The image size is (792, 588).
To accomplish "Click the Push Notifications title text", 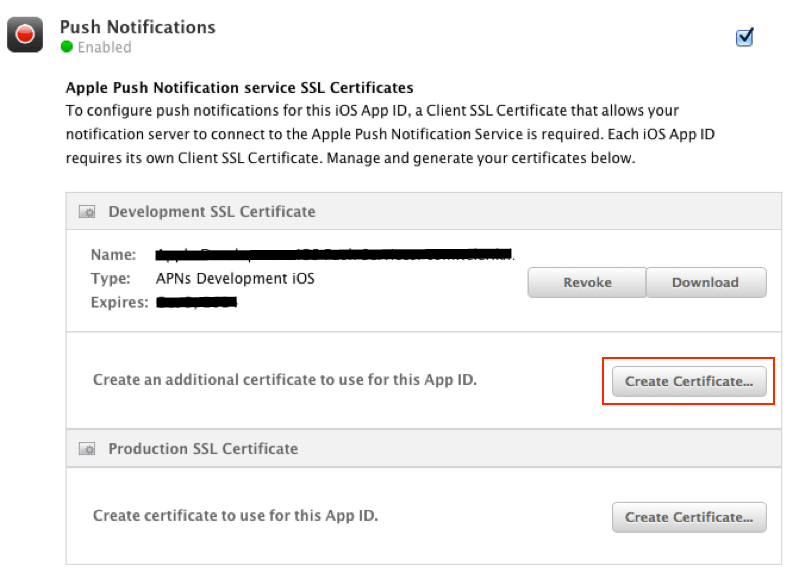I will pos(137,27).
